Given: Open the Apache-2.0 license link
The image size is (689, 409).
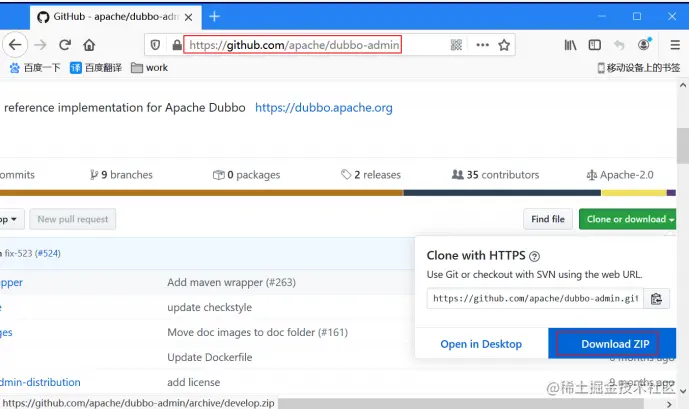Looking at the screenshot, I should pos(620,175).
